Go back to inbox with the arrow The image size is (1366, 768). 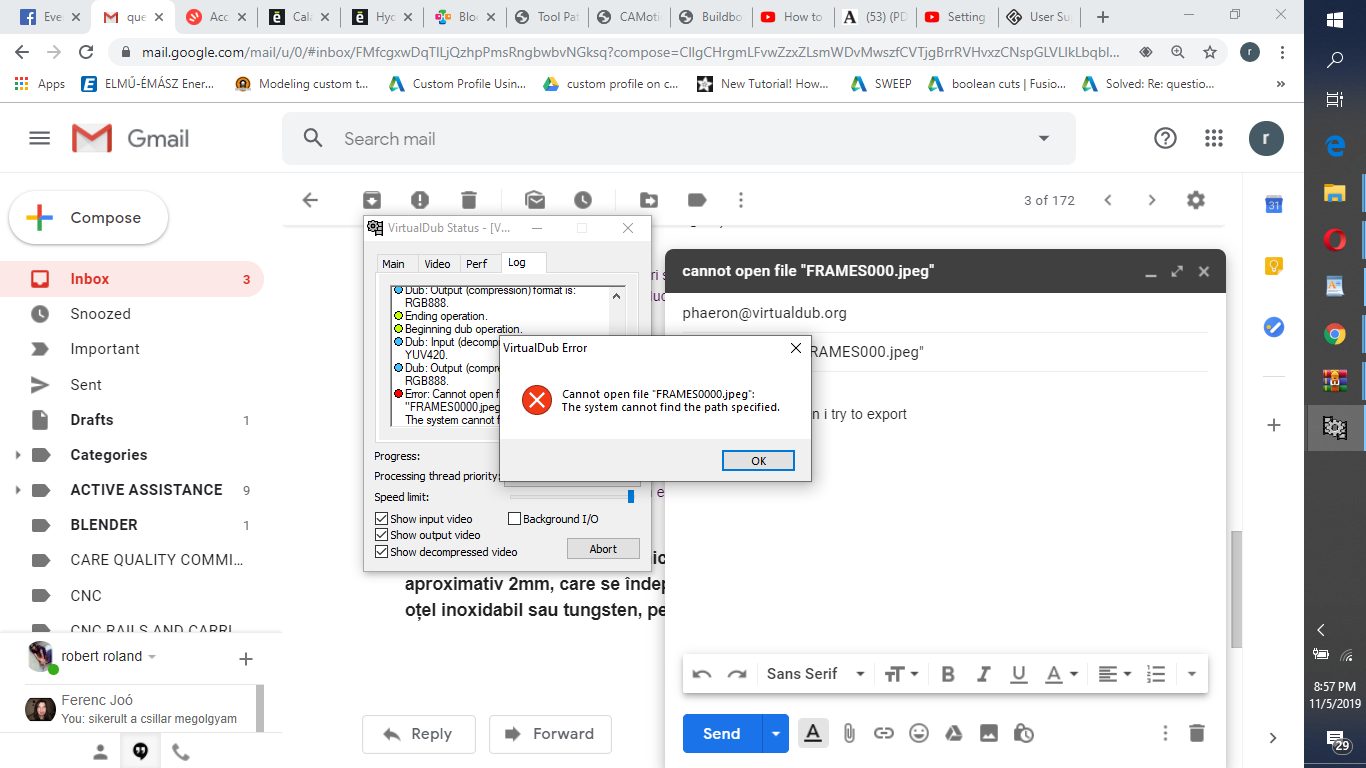[x=310, y=200]
